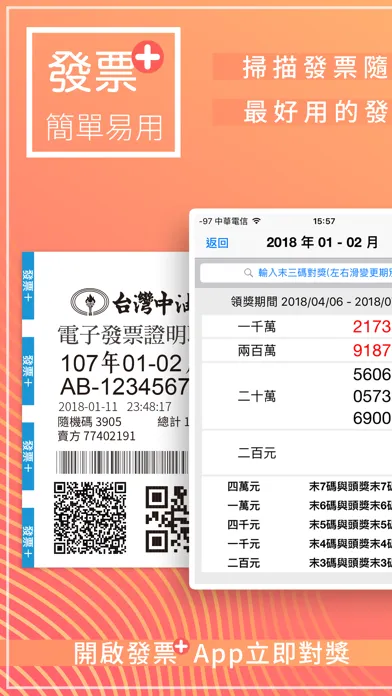Click the 電子發票證明 heading on receipt
This screenshot has height=696, width=392.
coord(124,336)
